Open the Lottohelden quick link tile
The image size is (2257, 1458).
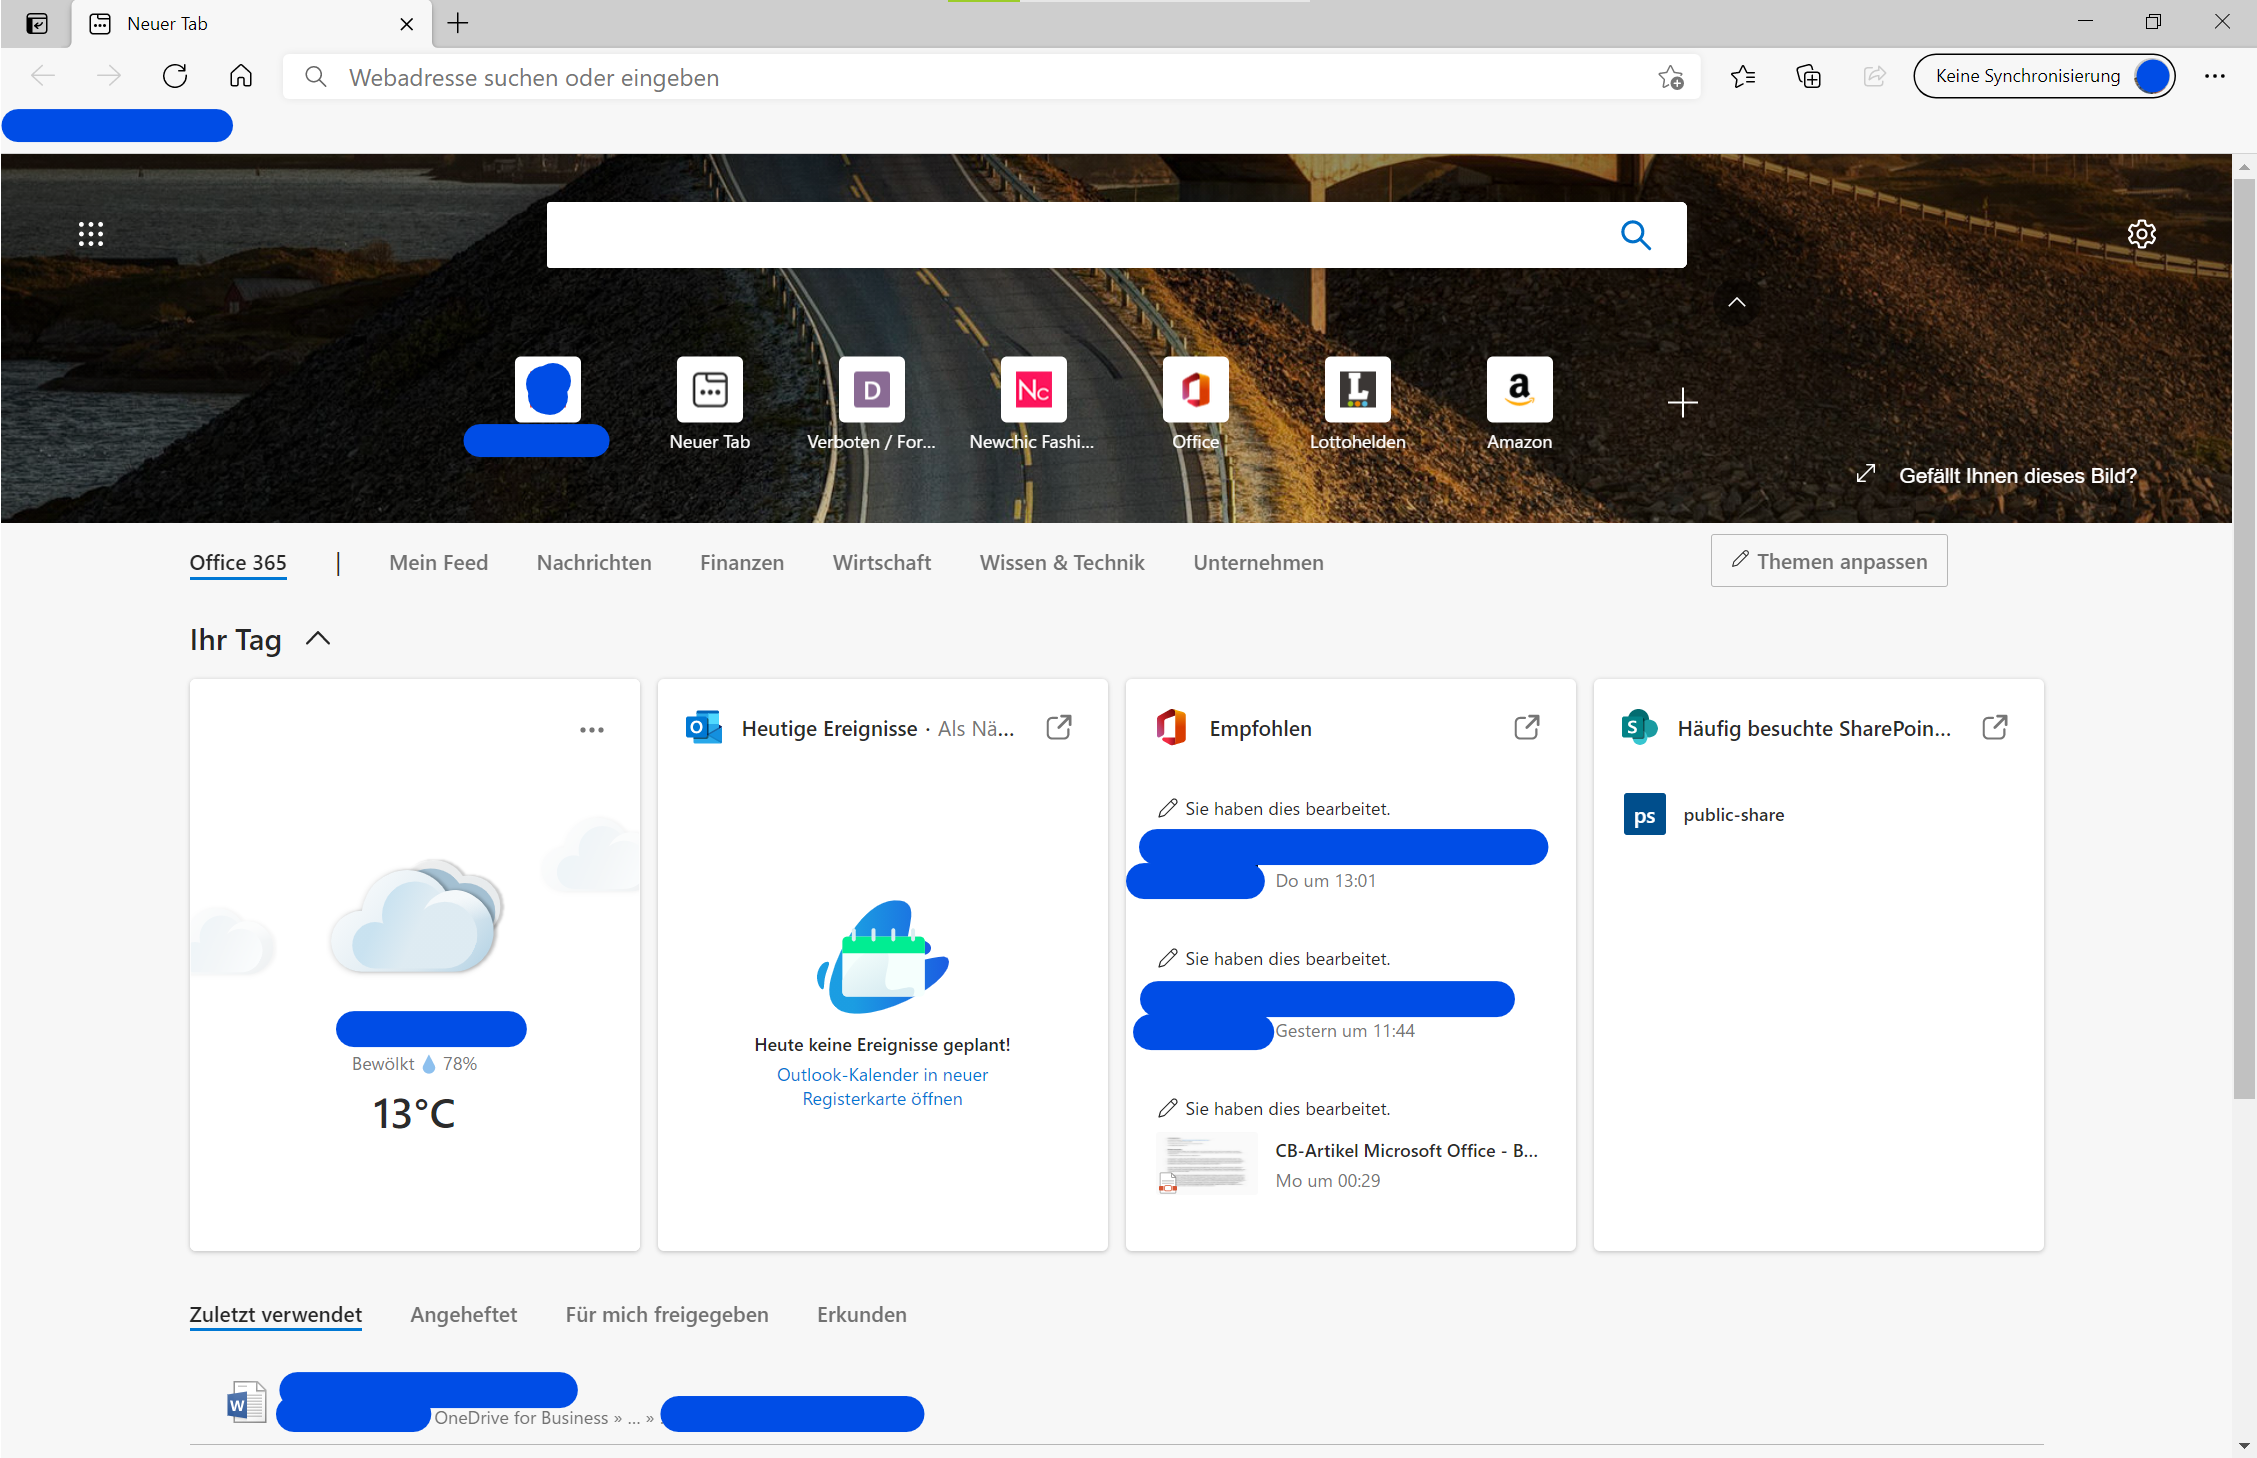(x=1357, y=390)
